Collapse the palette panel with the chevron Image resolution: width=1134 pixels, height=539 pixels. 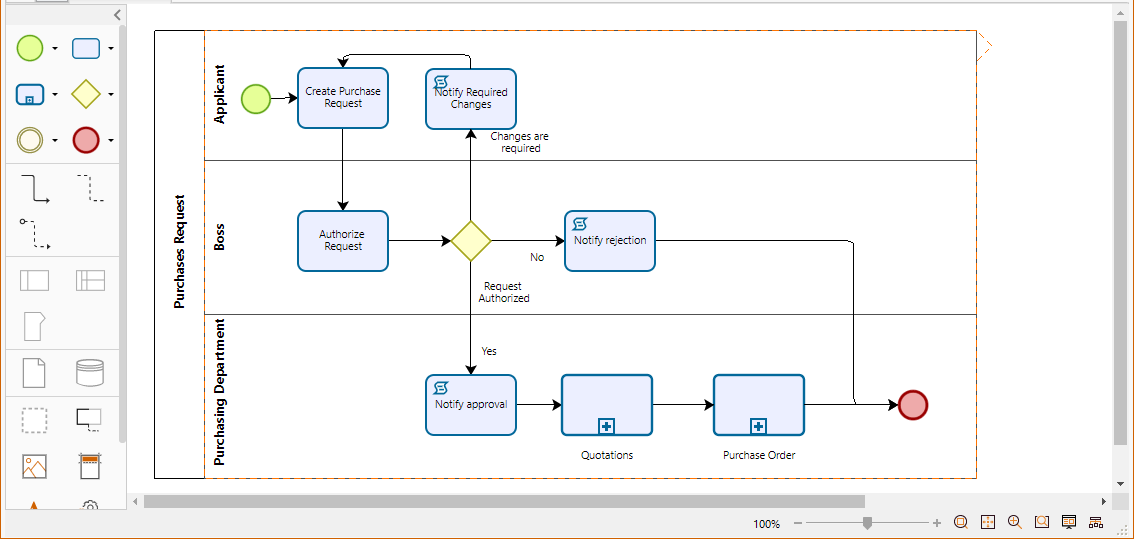pos(117,14)
